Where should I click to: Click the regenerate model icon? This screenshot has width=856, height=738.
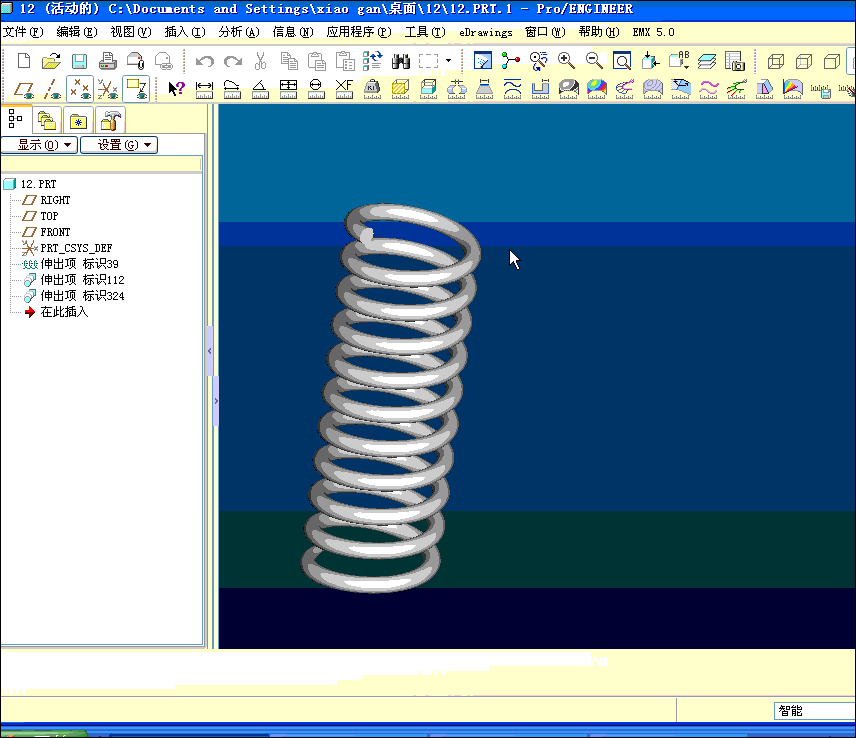tap(373, 61)
